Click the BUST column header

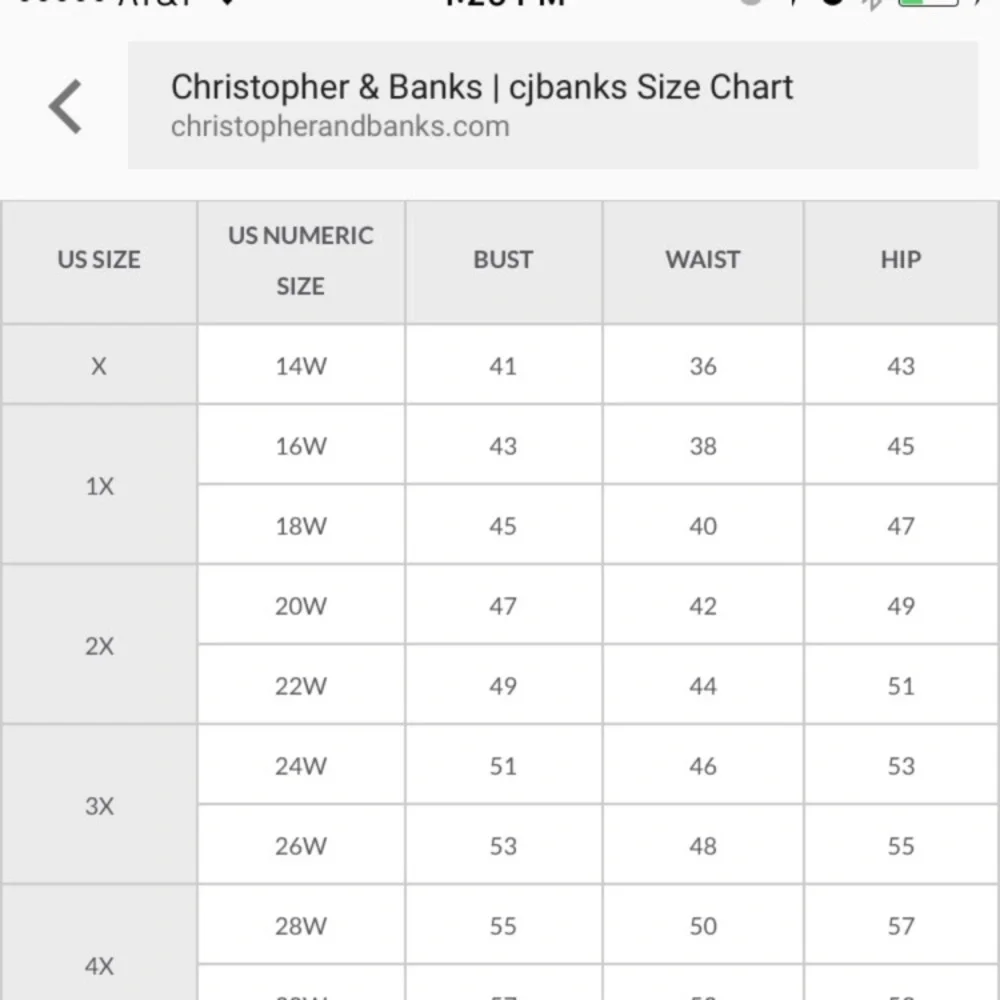tap(503, 260)
